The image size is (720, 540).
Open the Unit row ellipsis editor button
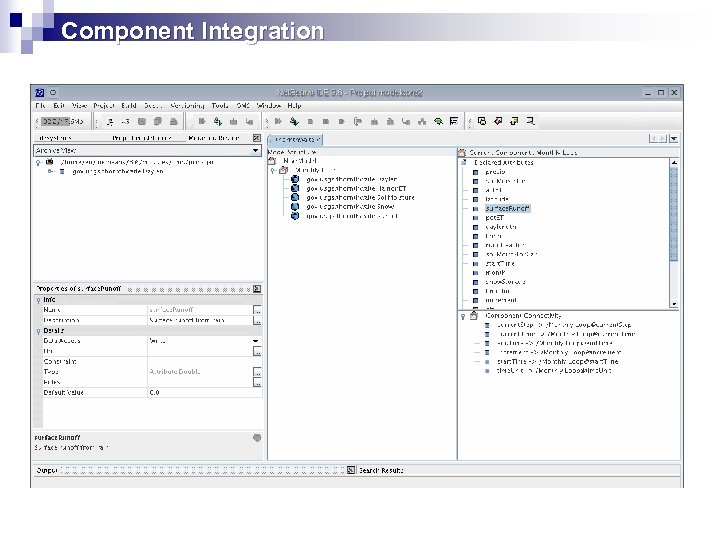click(x=258, y=352)
